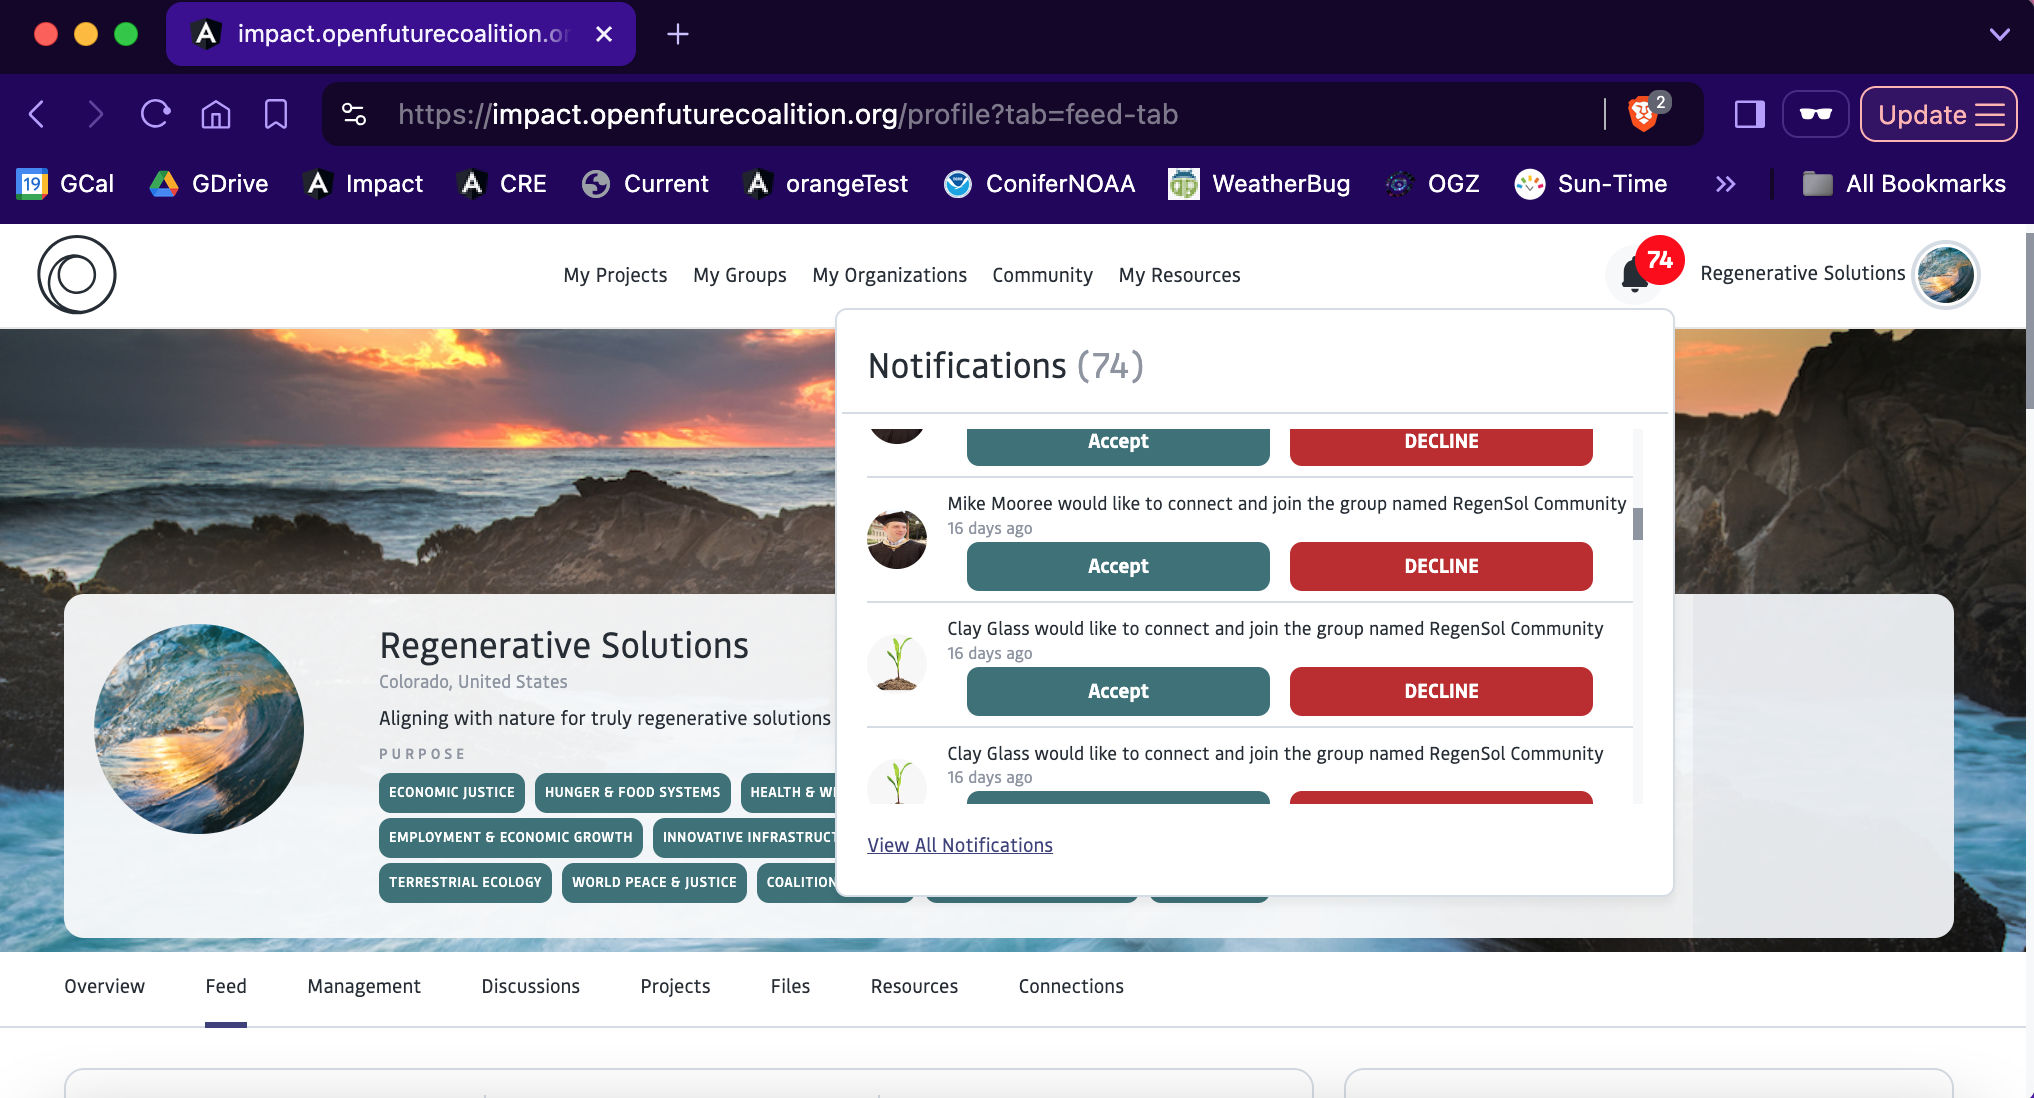
Task: Open All Bookmarks folder
Action: (1904, 184)
